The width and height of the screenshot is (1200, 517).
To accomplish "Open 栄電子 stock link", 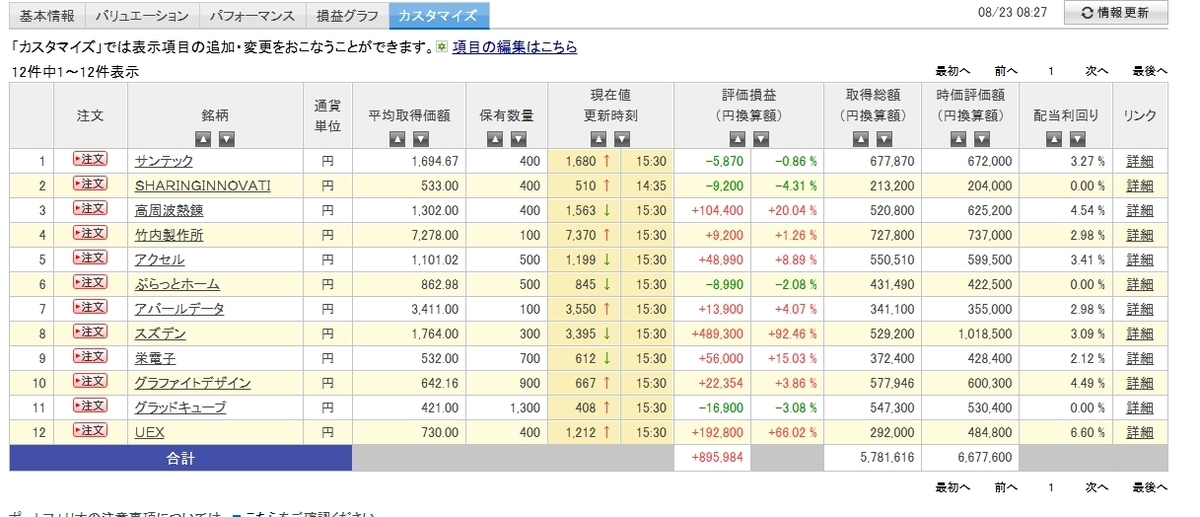I will (x=155, y=358).
